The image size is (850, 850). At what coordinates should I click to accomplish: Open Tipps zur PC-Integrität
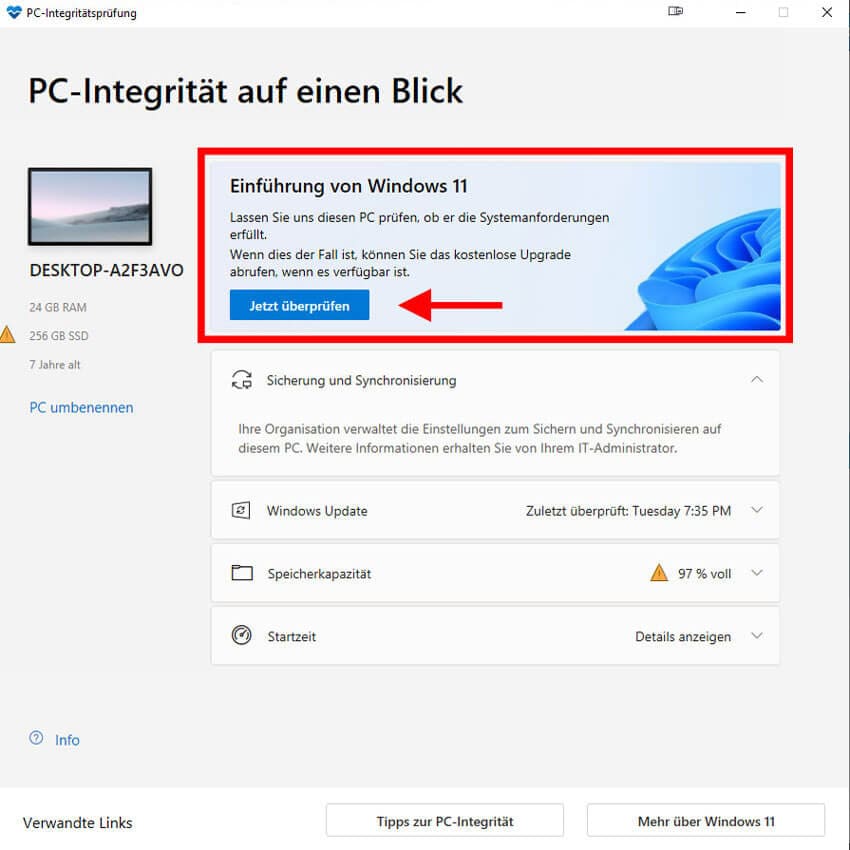(x=445, y=821)
